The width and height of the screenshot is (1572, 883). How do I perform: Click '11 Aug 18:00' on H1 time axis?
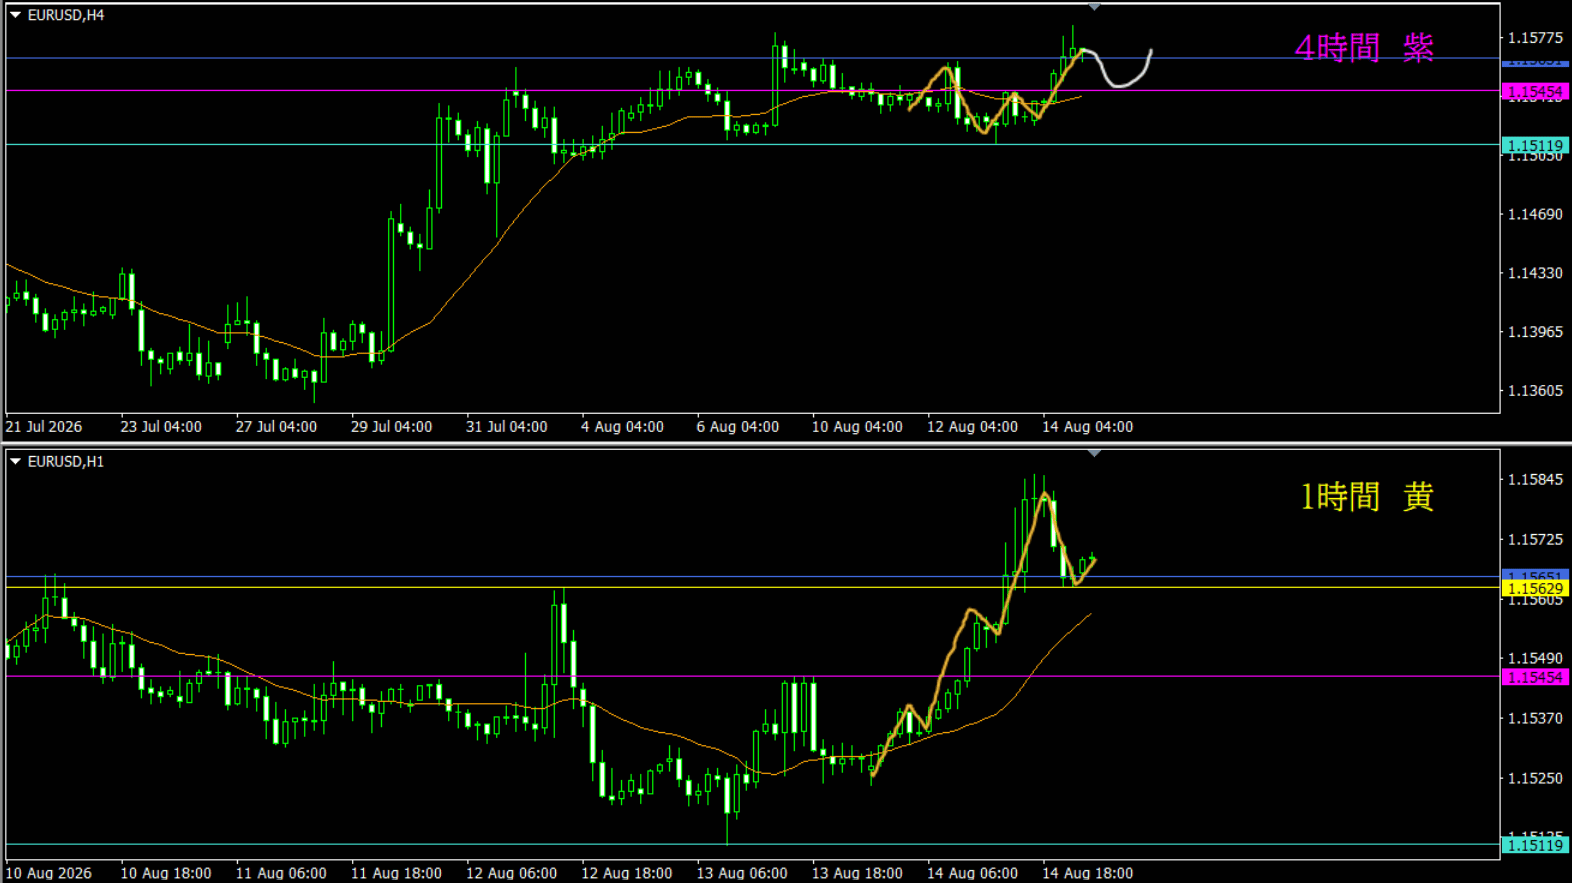tap(396, 873)
